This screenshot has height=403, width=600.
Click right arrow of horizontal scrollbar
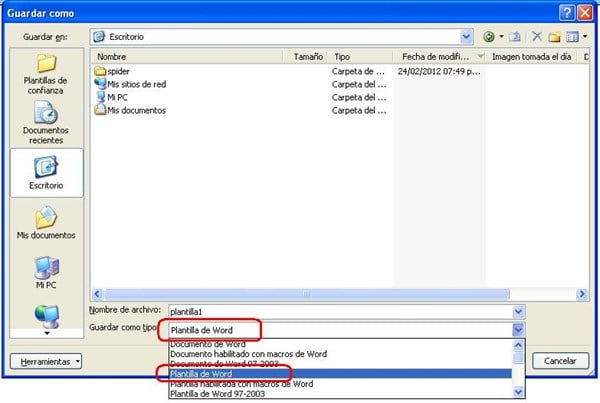coord(582,294)
